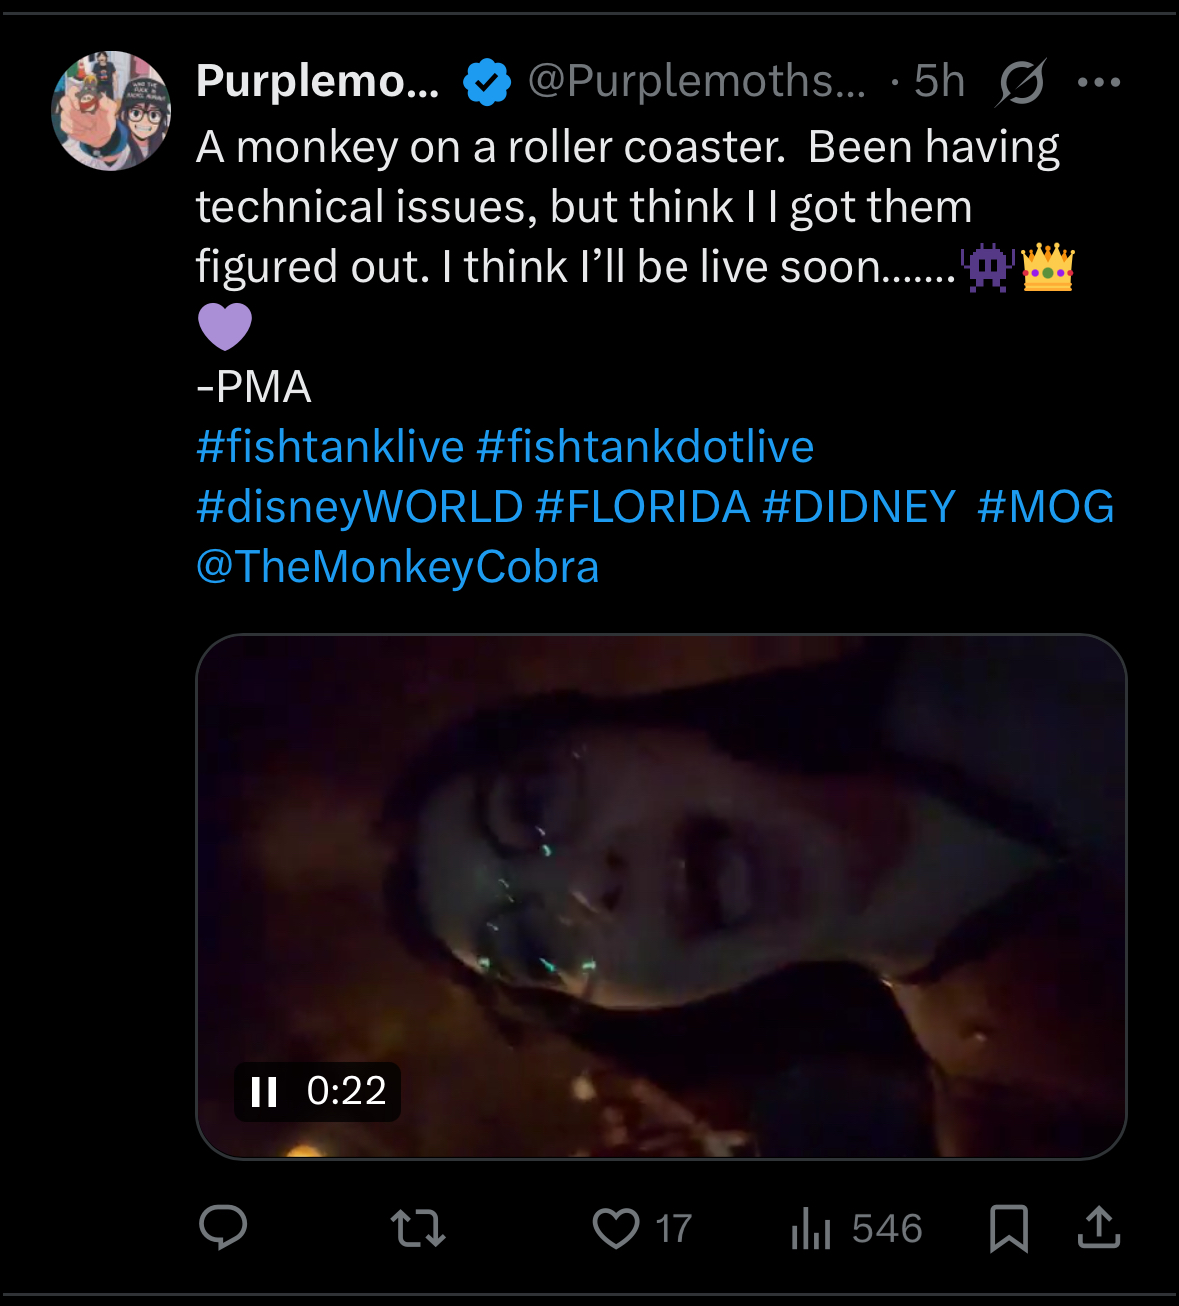
Task: Click the Grok slashed-circle icon
Action: [x=1020, y=82]
